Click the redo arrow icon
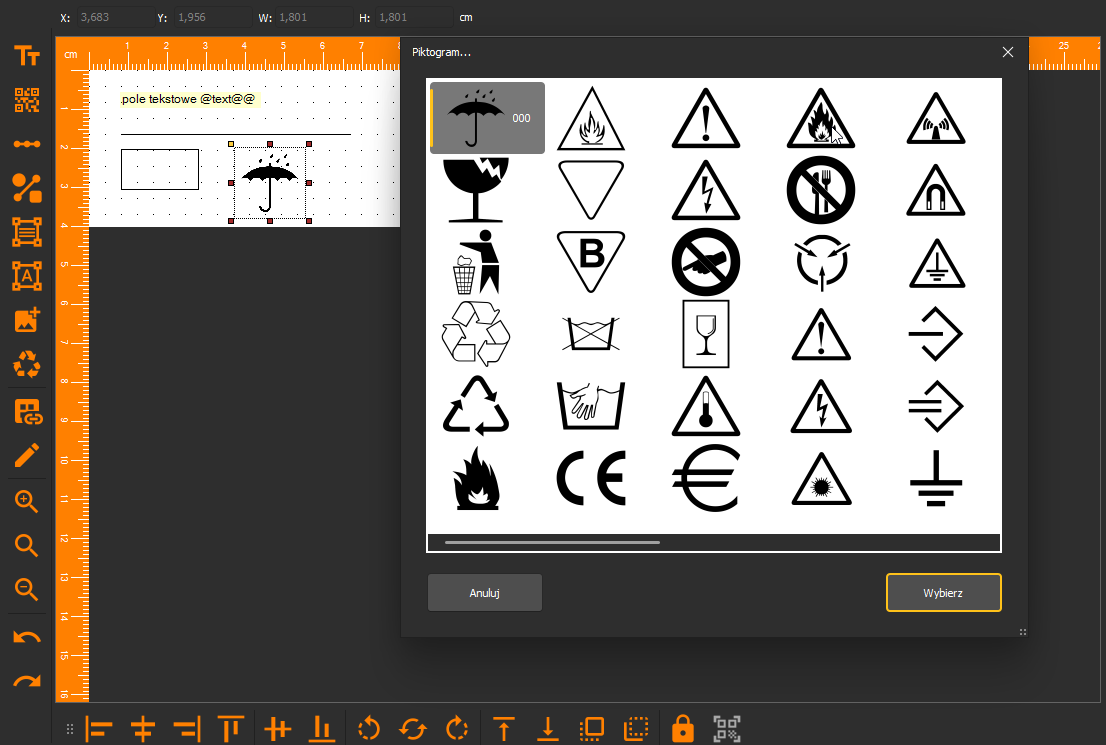Viewport: 1106px width, 745px height. [x=27, y=681]
